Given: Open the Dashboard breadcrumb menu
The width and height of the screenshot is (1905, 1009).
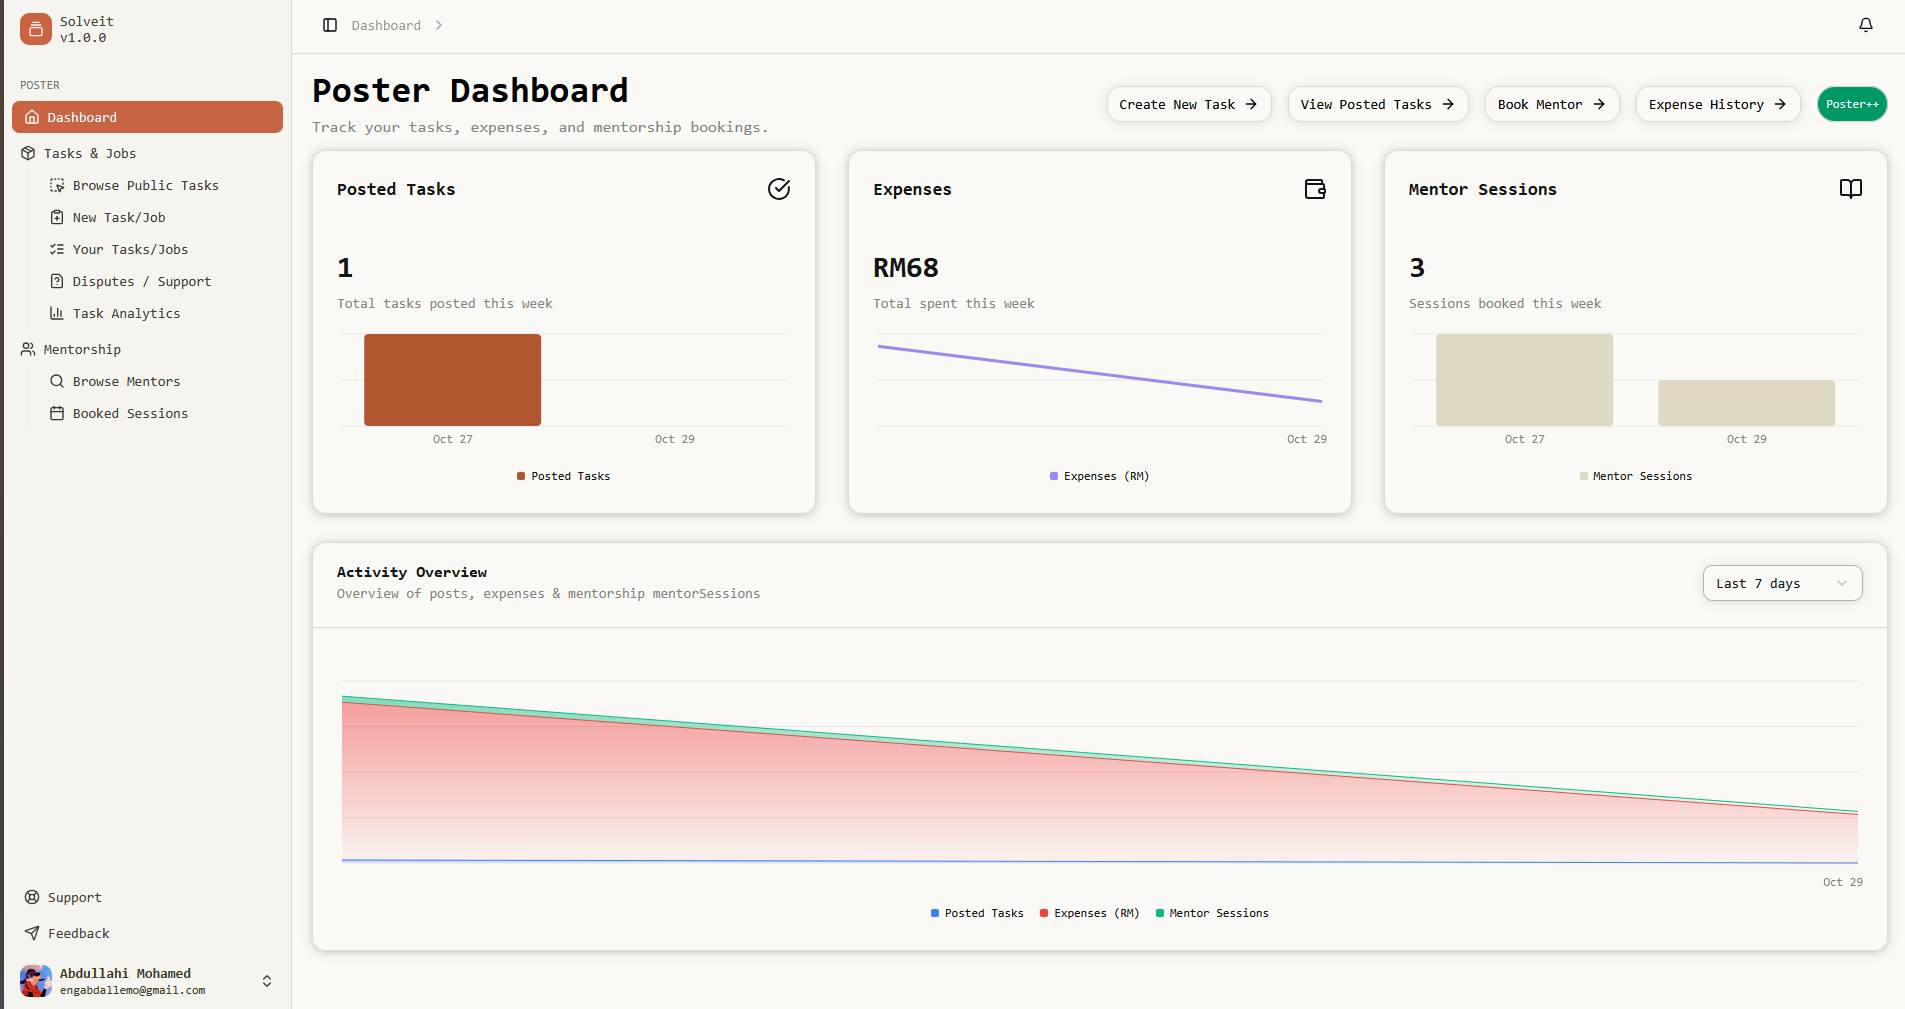Looking at the screenshot, I should [387, 25].
